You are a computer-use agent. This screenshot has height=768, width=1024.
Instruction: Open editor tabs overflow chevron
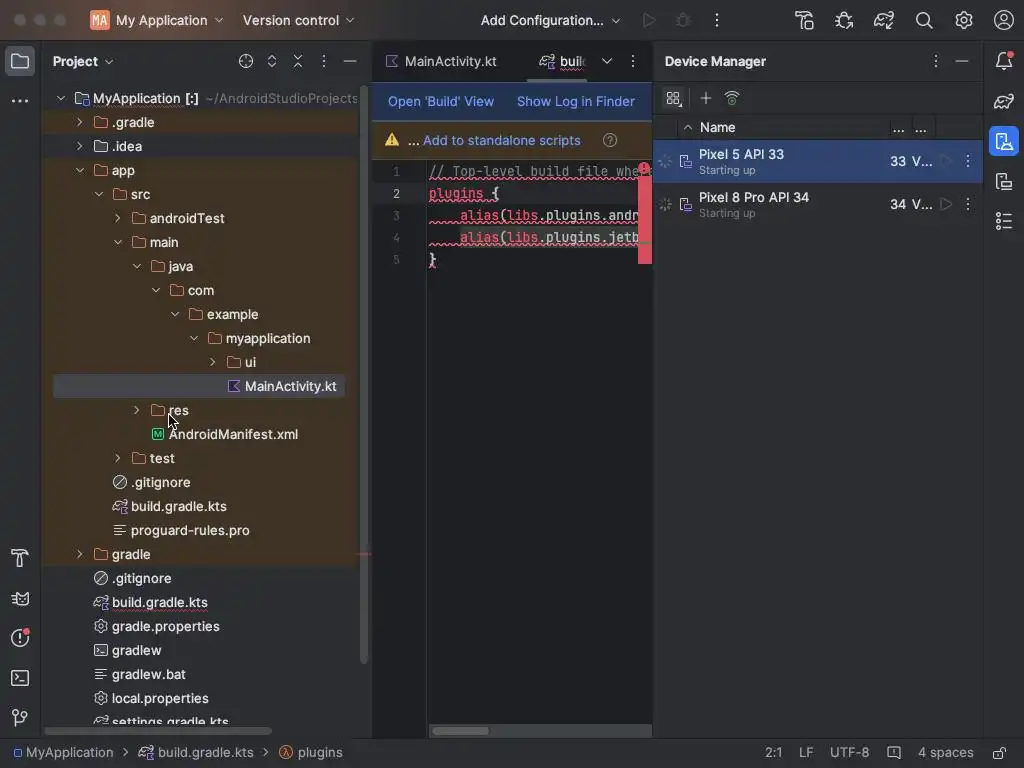(607, 61)
